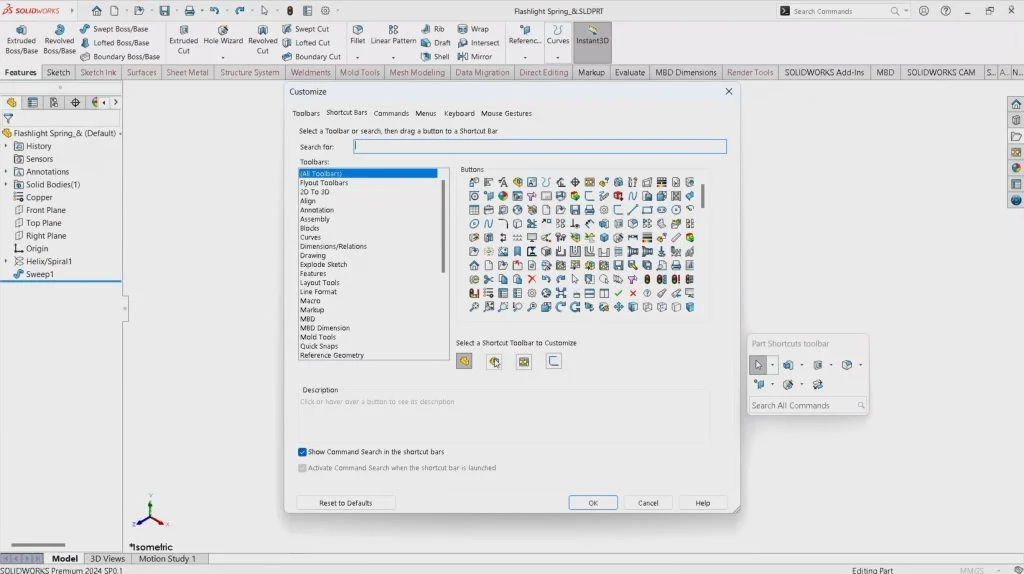
Task: Open the Mouse Gestures tab
Action: click(506, 113)
